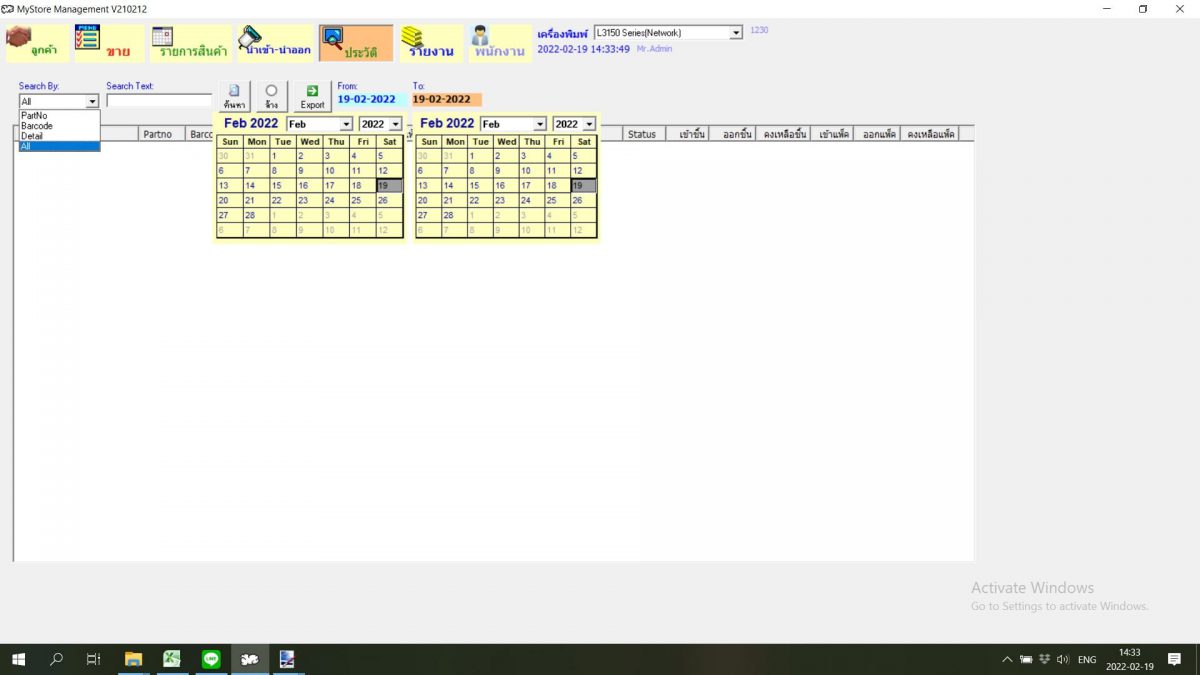Click the ค้นหา search button
The image size is (1200, 675).
(x=234, y=96)
